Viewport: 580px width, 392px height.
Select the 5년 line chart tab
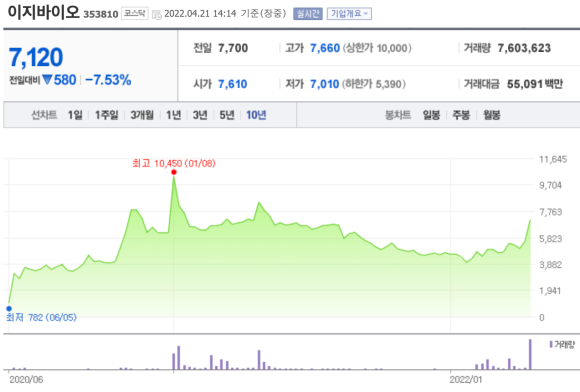(227, 115)
